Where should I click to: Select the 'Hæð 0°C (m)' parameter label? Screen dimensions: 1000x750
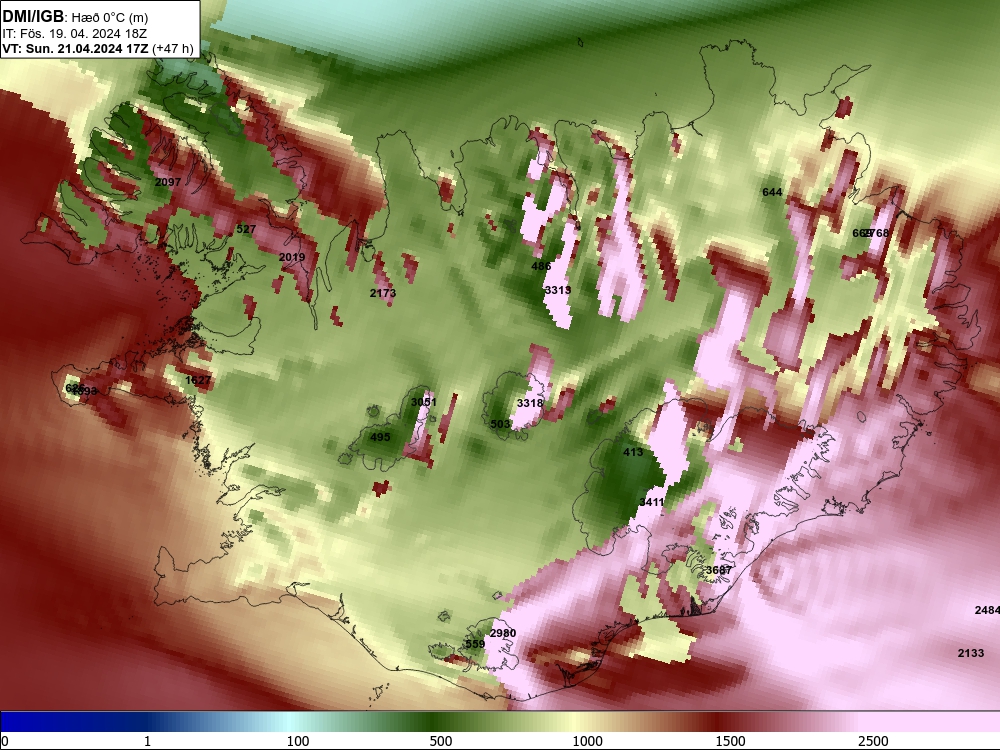pyautogui.click(x=108, y=18)
